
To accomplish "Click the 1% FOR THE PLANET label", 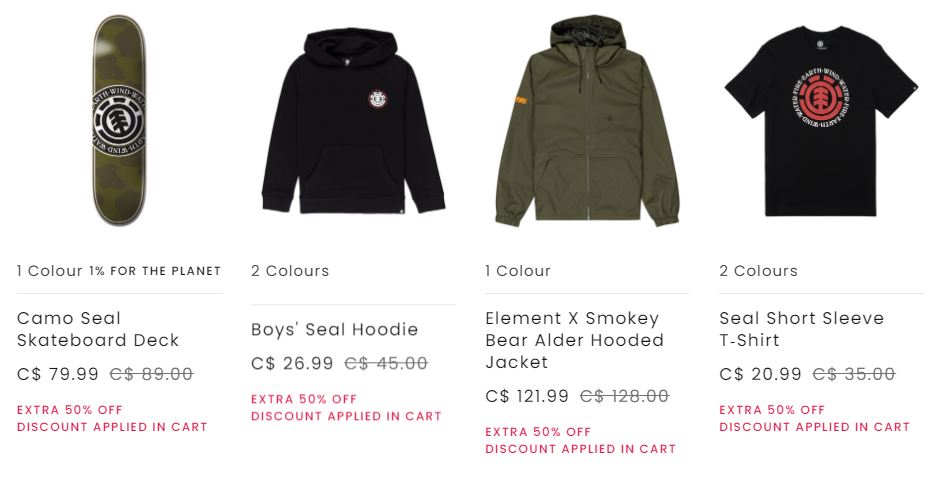I will tap(155, 271).
